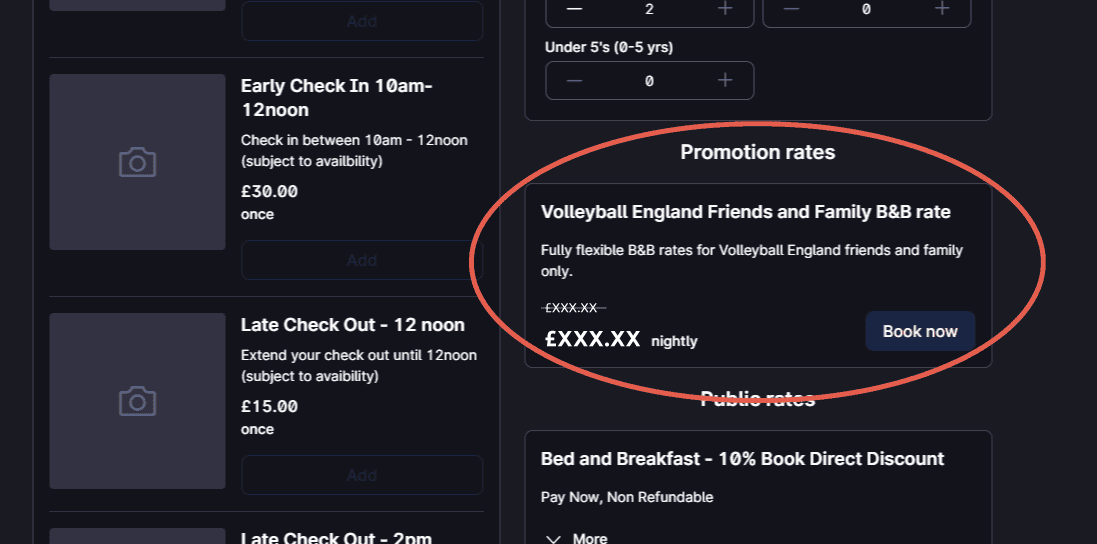
Task: Click the Promotion rates heading
Action: click(x=757, y=152)
